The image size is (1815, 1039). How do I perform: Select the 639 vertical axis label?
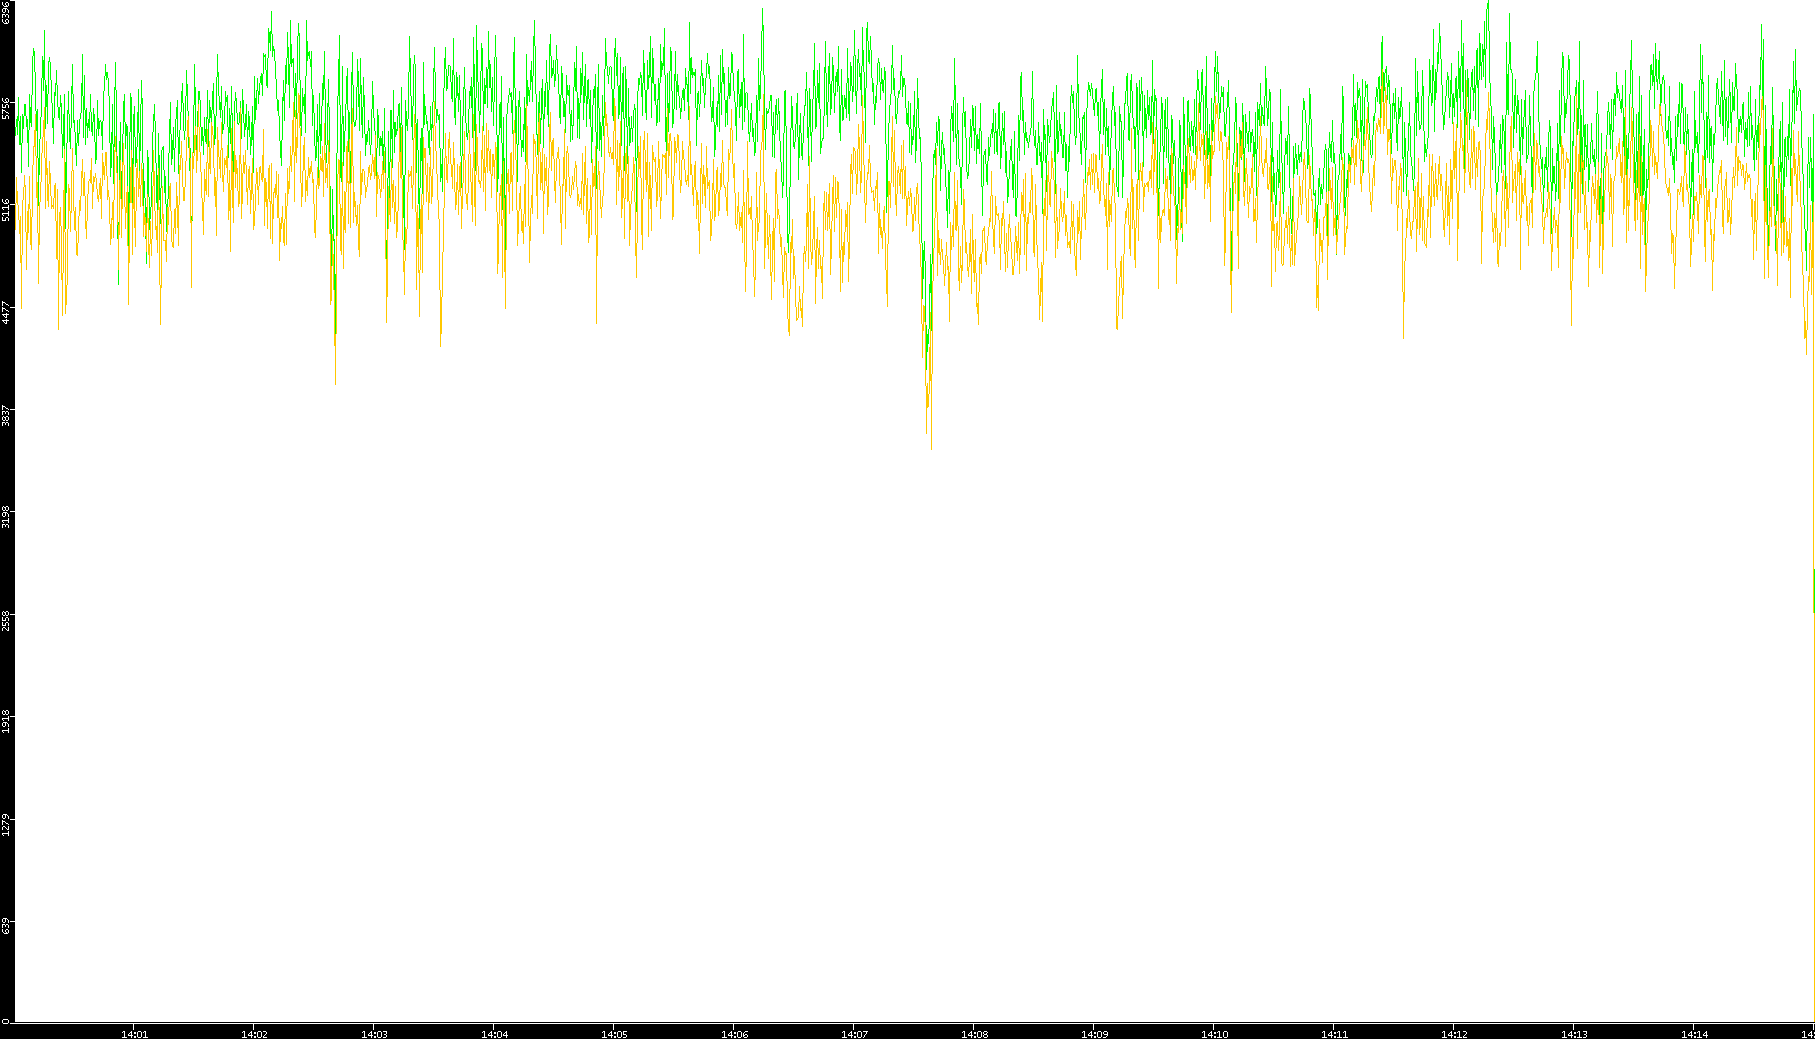click(6, 926)
